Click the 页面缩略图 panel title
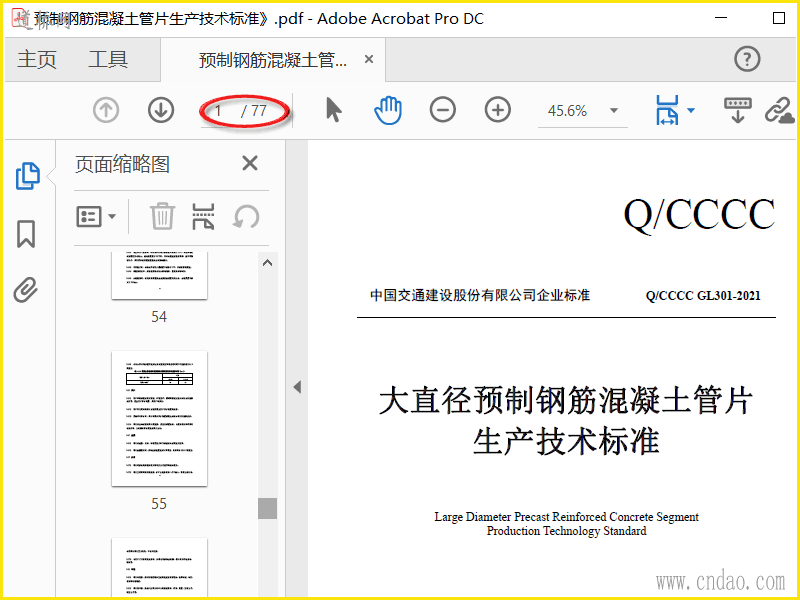The width and height of the screenshot is (800, 600). (122, 164)
